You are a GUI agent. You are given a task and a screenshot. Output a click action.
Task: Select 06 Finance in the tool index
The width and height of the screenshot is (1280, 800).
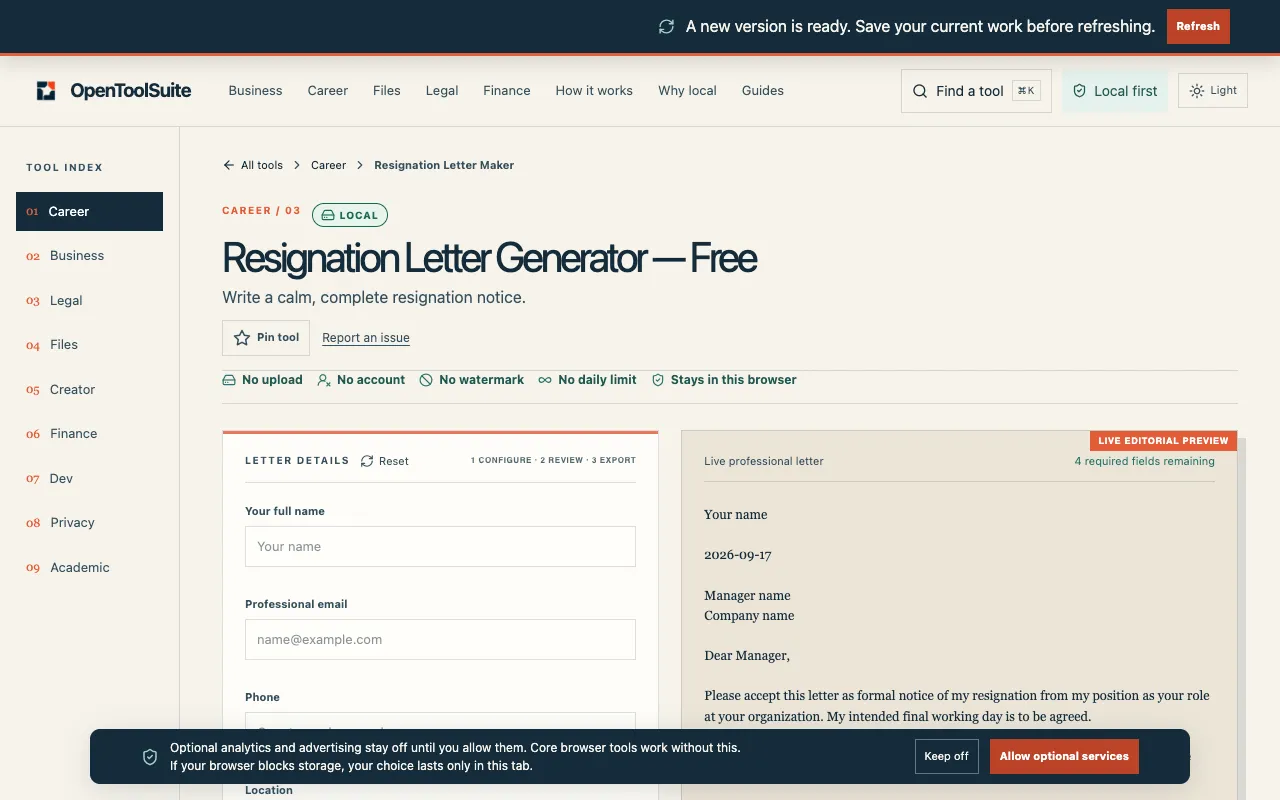click(89, 434)
